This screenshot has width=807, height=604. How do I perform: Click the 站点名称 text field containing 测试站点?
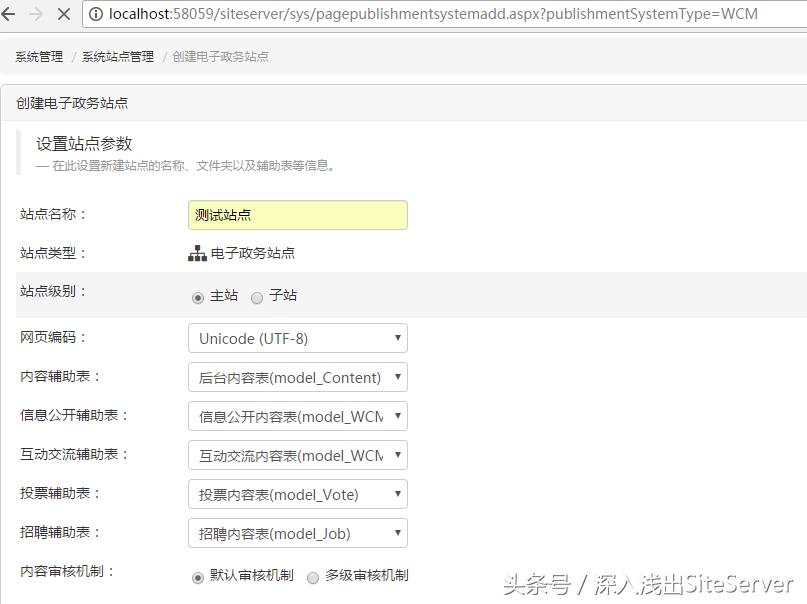click(x=295, y=214)
